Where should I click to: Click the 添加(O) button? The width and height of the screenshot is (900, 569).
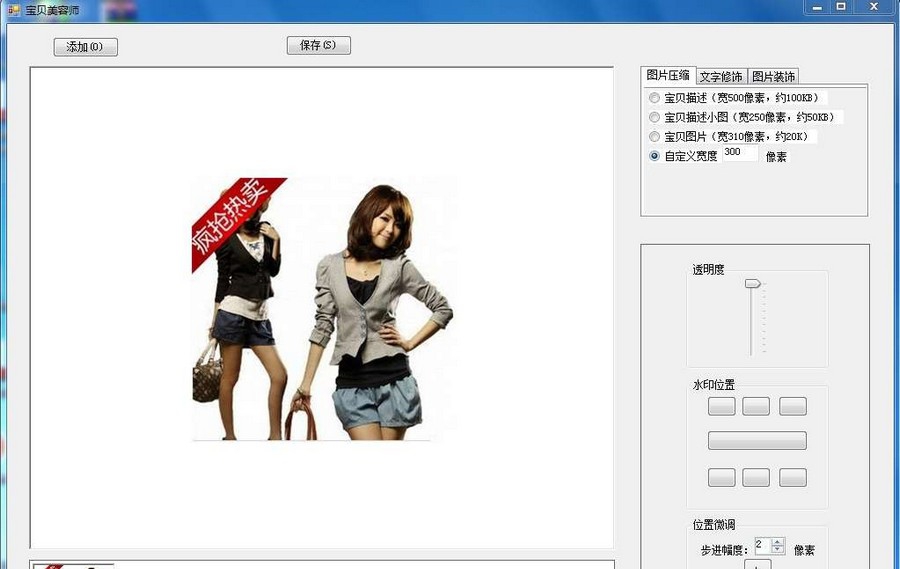[86, 47]
